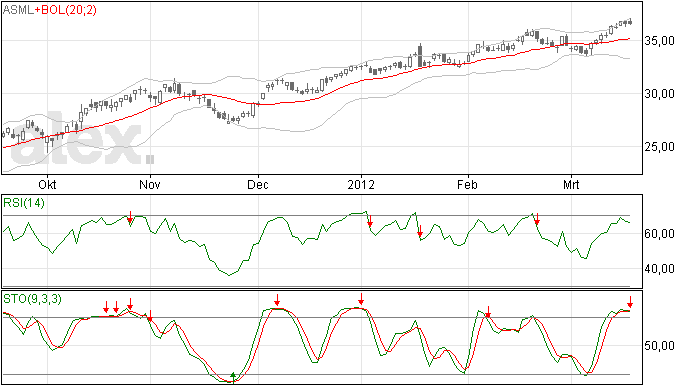Click the RSI(14) panel label
Screen dimensions: 690x387
point(24,203)
